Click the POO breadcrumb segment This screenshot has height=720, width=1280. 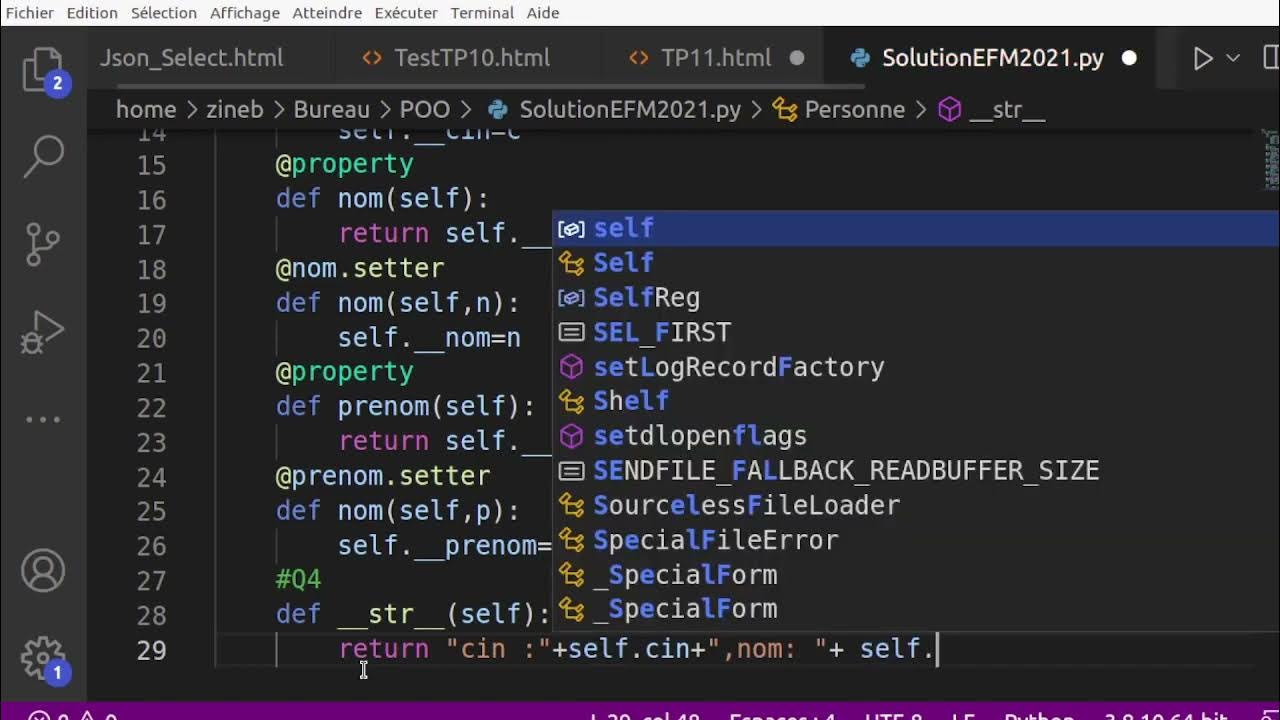tap(425, 110)
